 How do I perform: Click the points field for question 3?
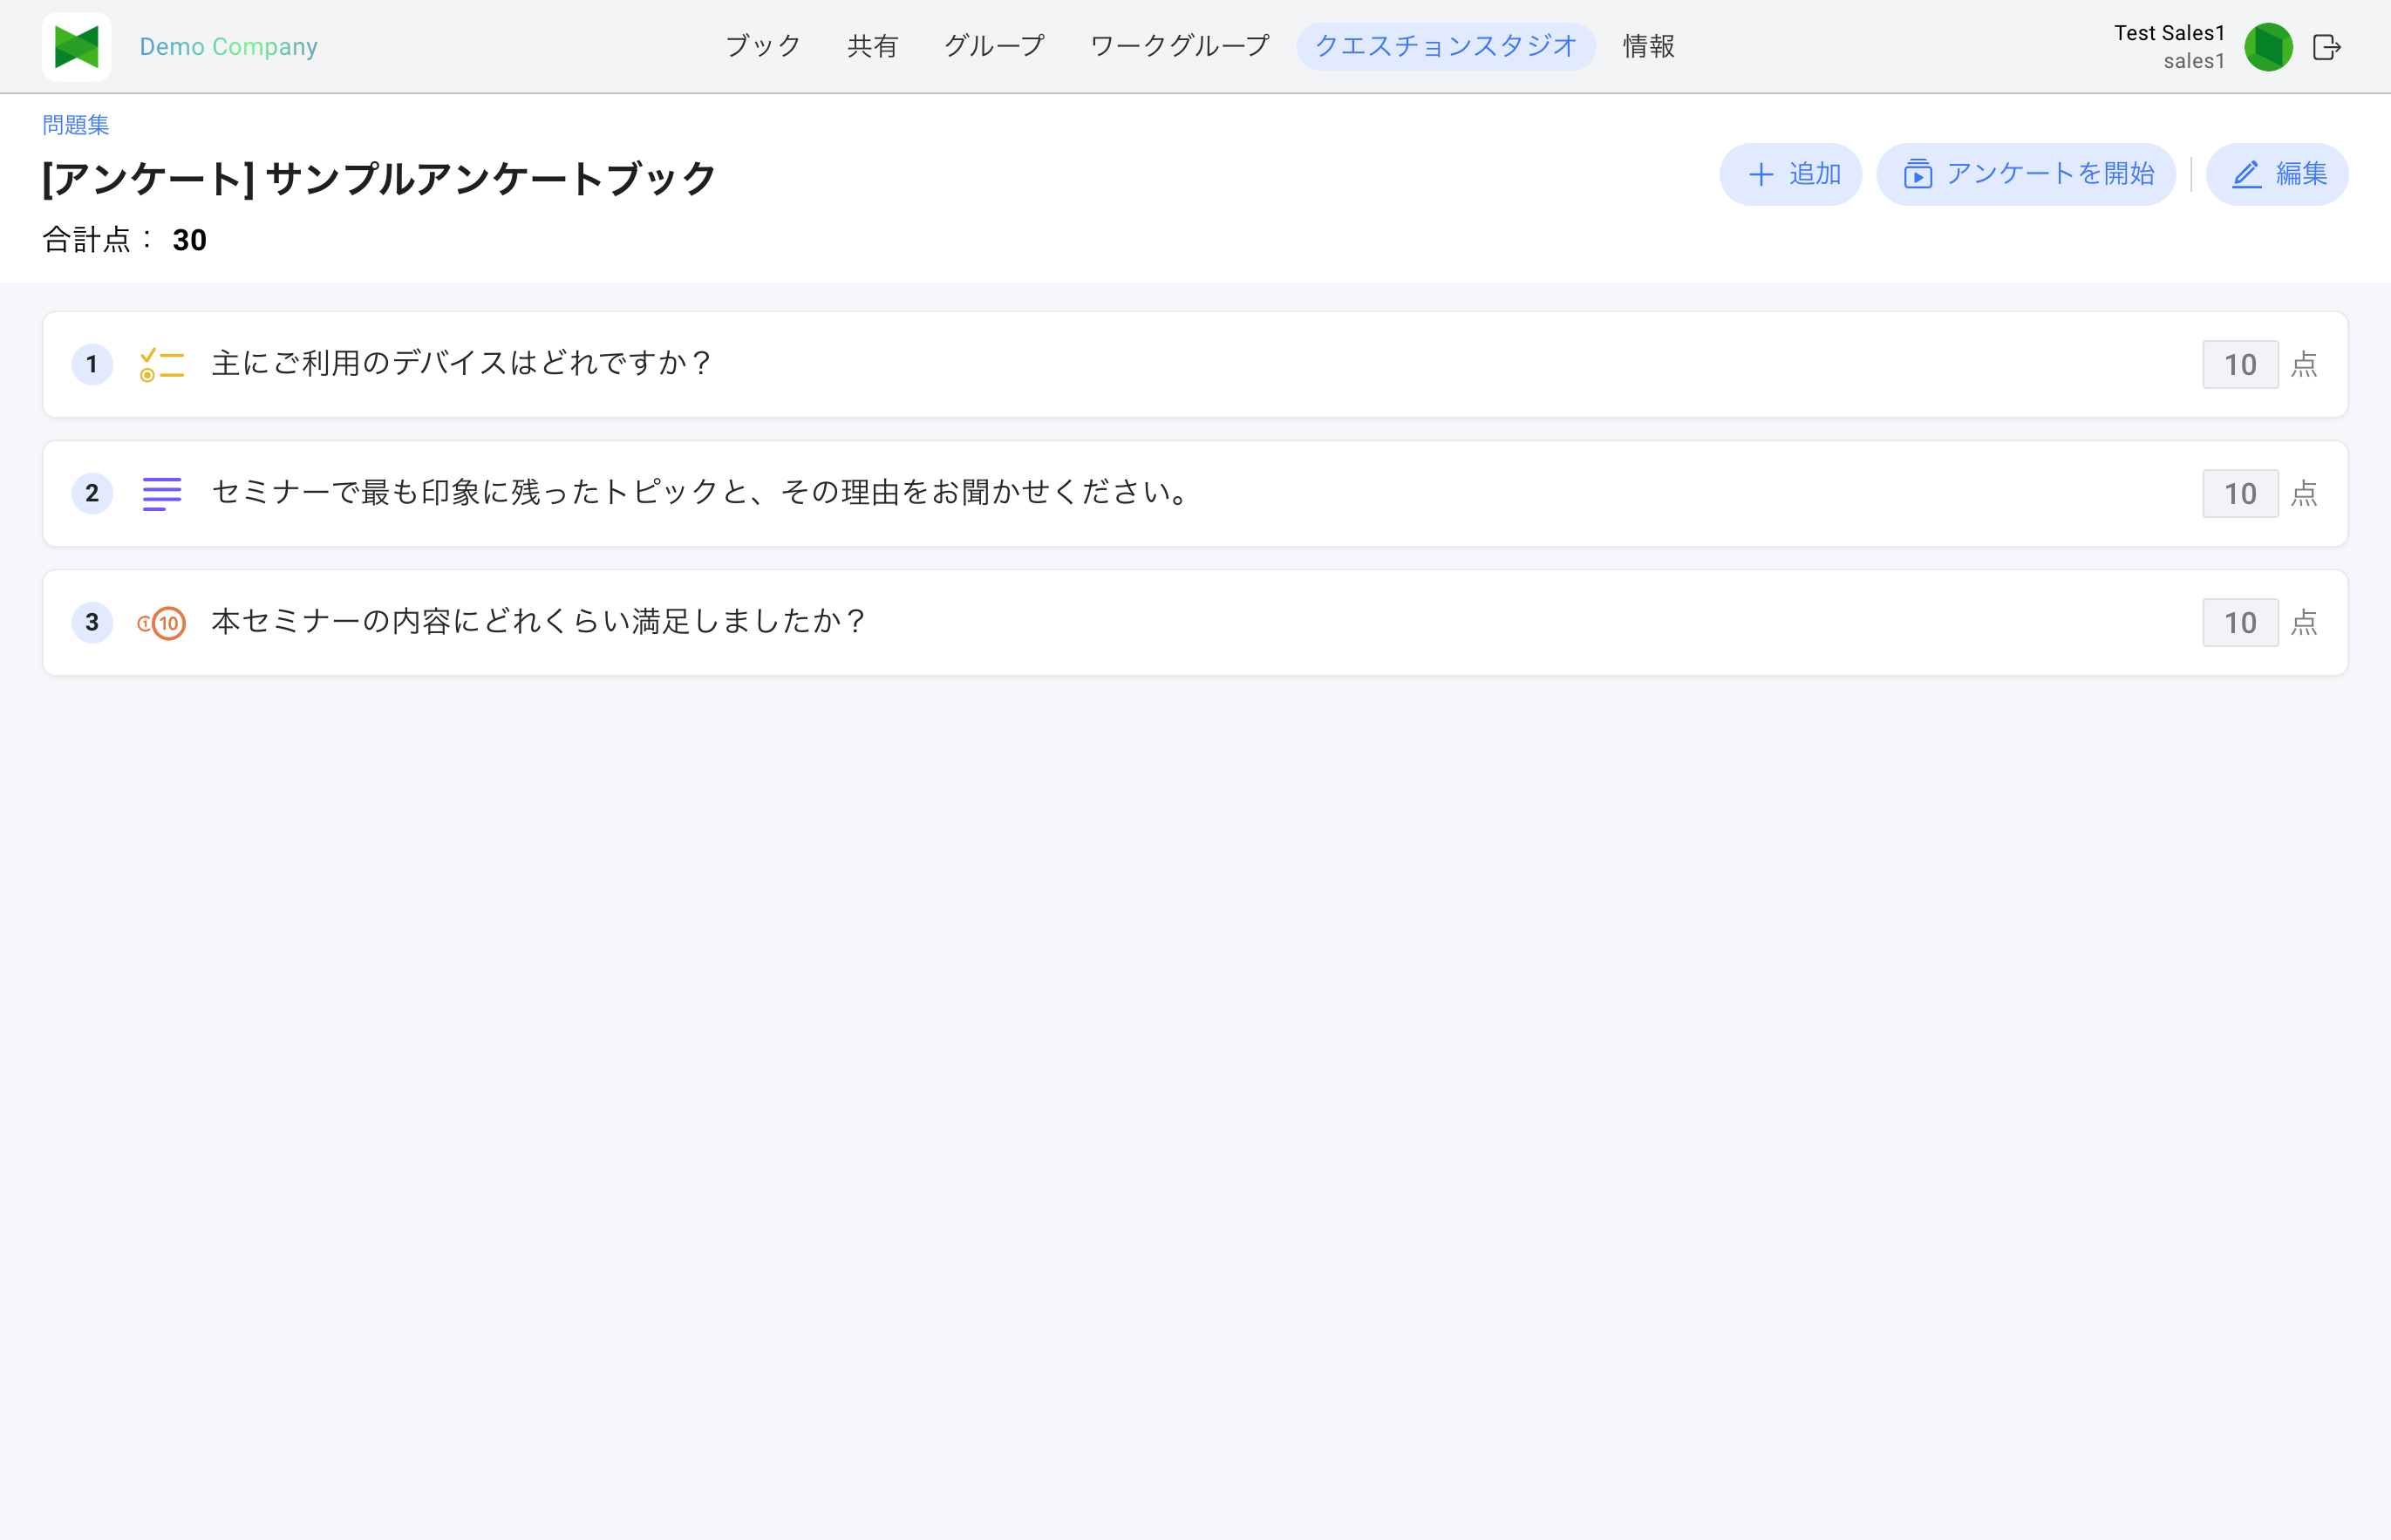click(2240, 622)
